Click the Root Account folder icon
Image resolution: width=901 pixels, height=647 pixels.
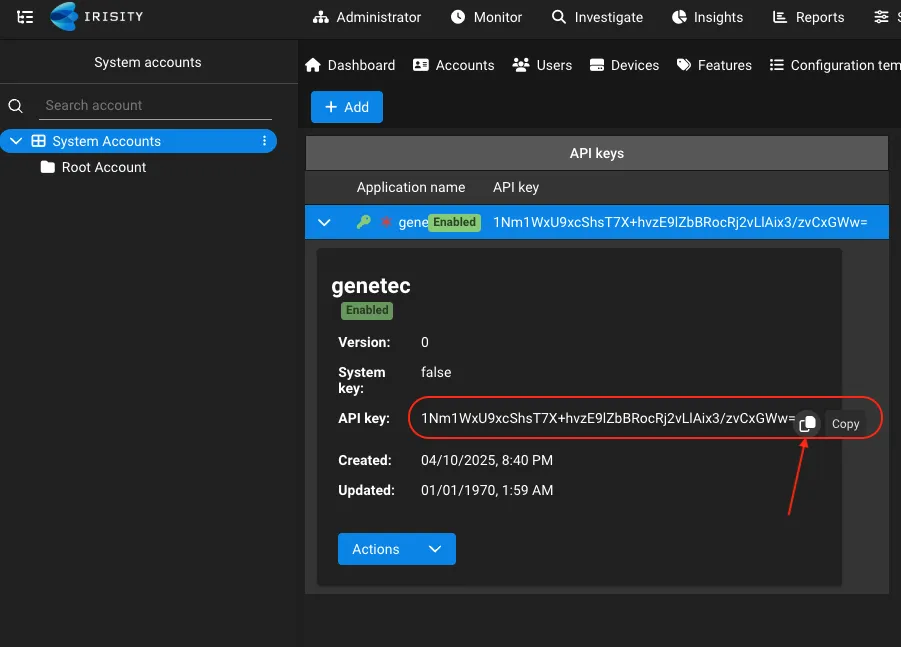point(48,167)
